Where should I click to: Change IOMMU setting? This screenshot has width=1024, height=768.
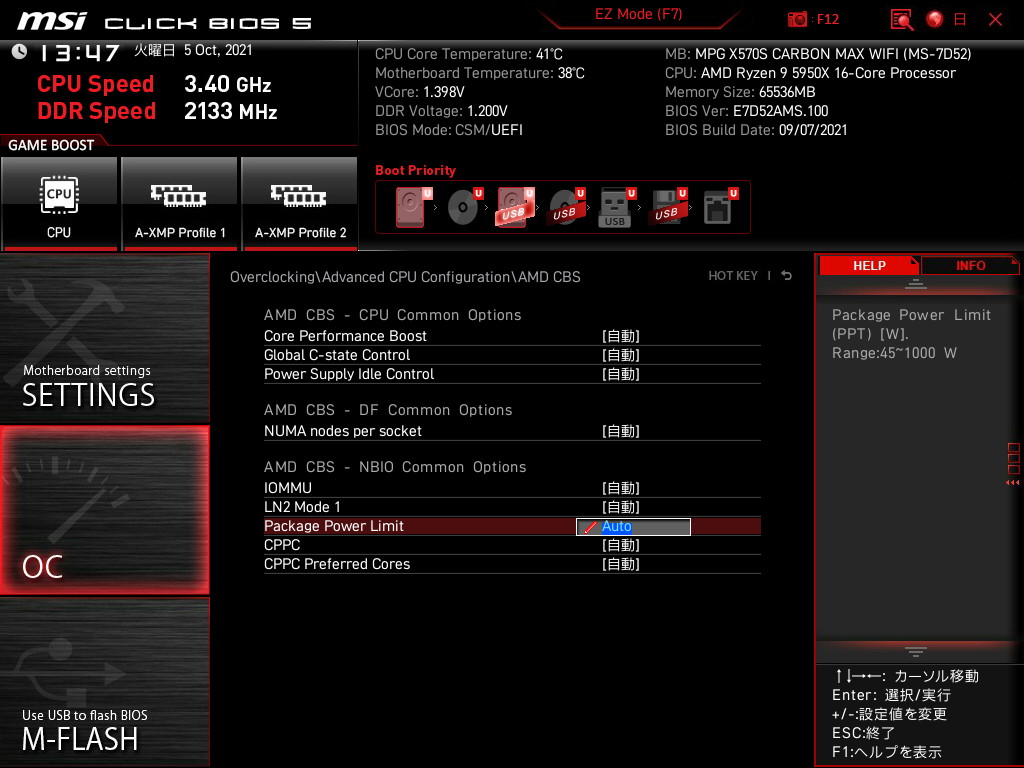512,488
